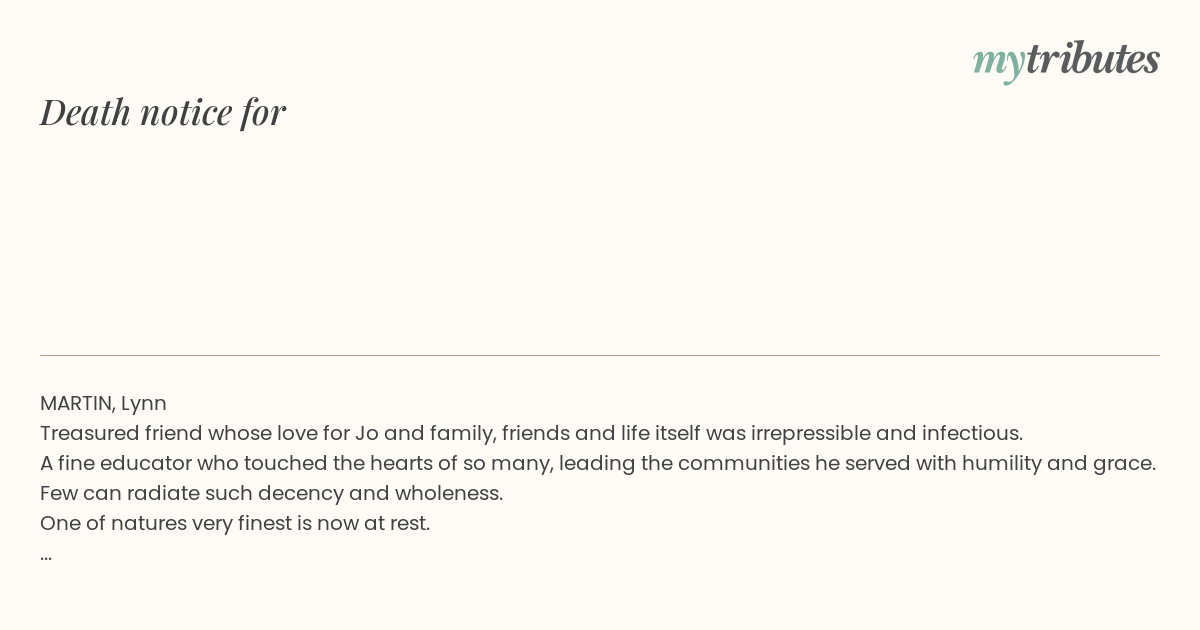Click the green 'my' part of logo
The image size is (1200, 630).
[x=999, y=63]
